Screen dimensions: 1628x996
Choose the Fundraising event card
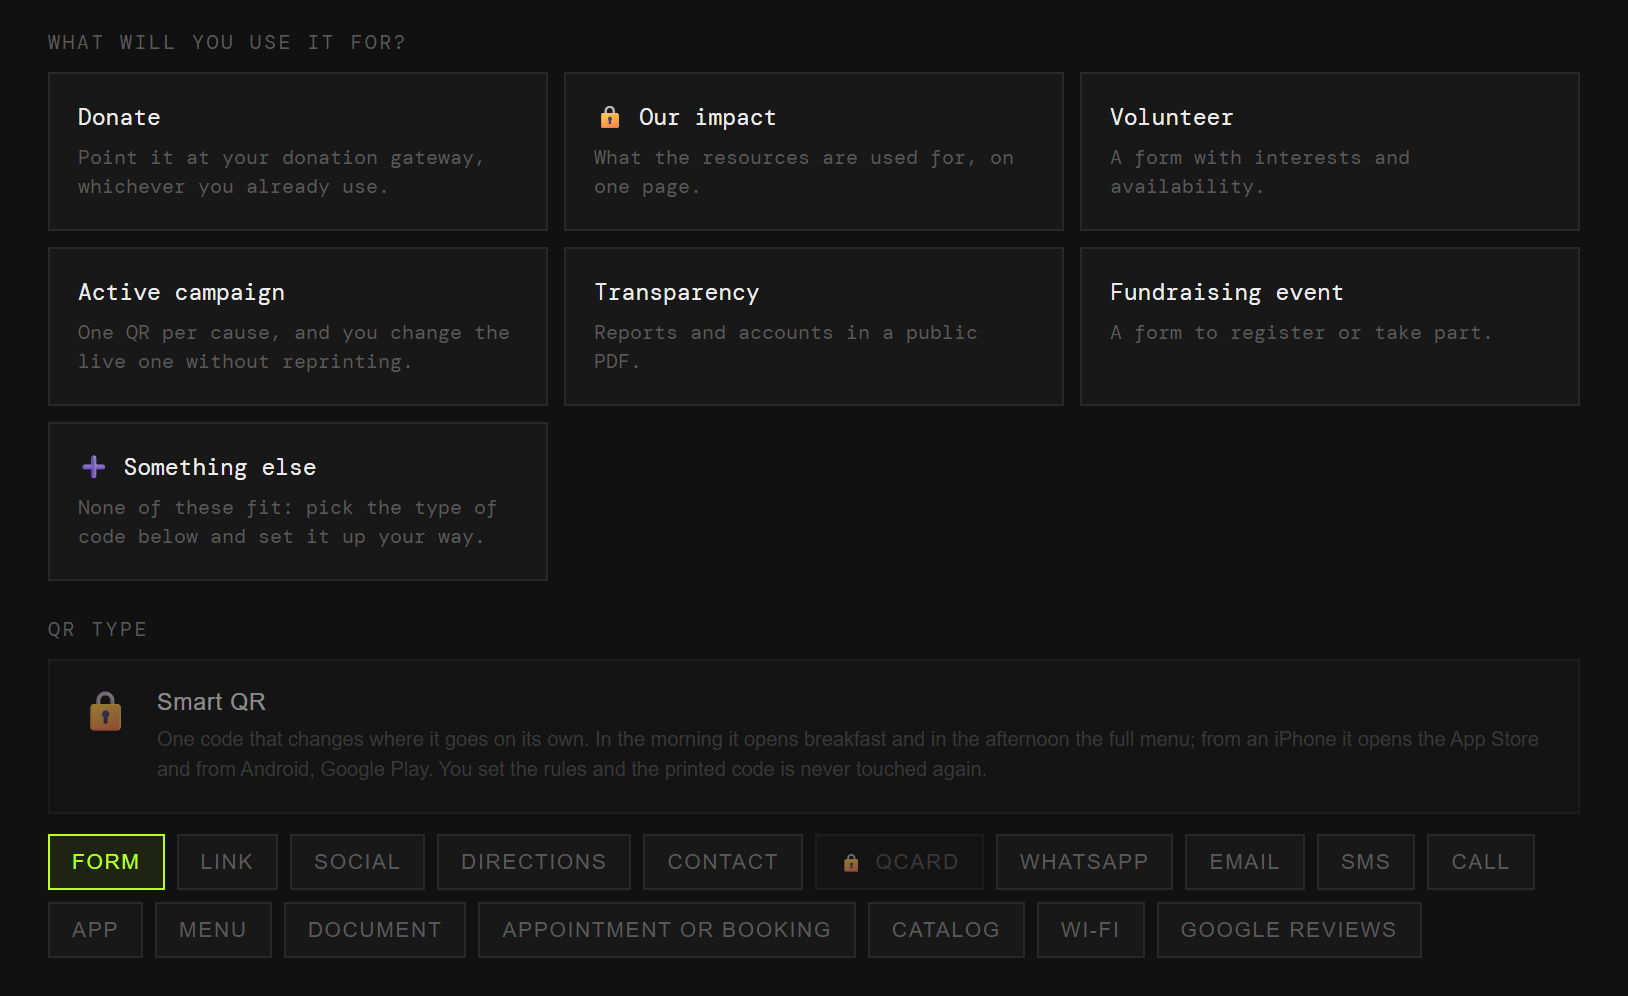(1330, 326)
